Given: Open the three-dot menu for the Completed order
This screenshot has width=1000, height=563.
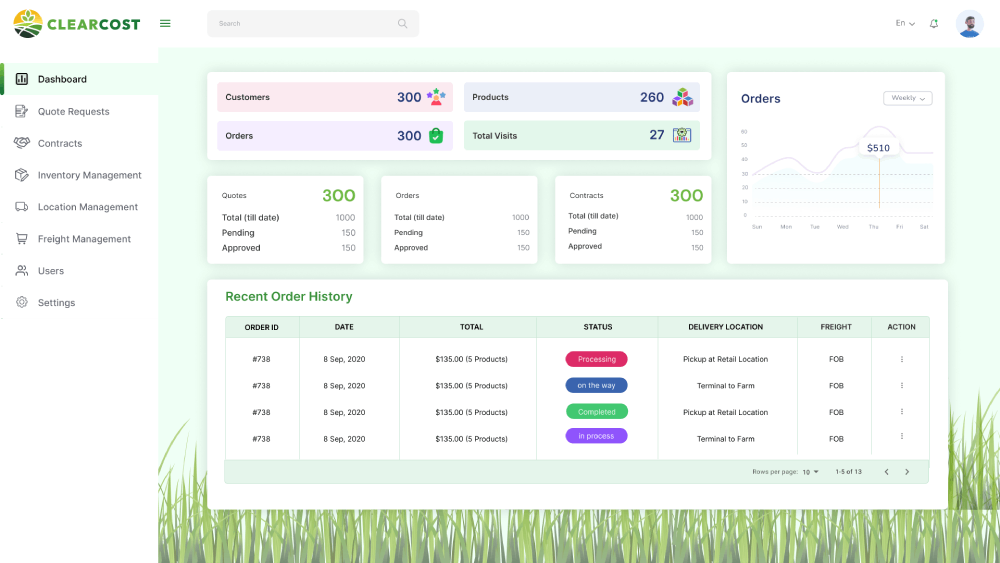Looking at the screenshot, I should (901, 412).
